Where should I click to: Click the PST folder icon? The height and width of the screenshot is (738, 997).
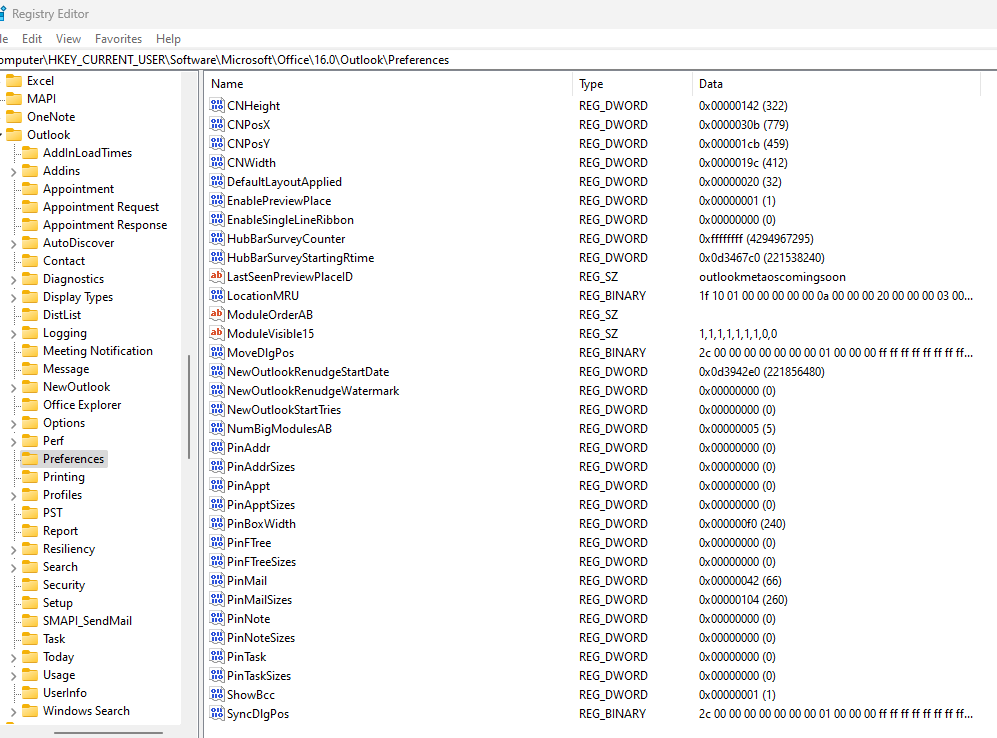(30, 513)
